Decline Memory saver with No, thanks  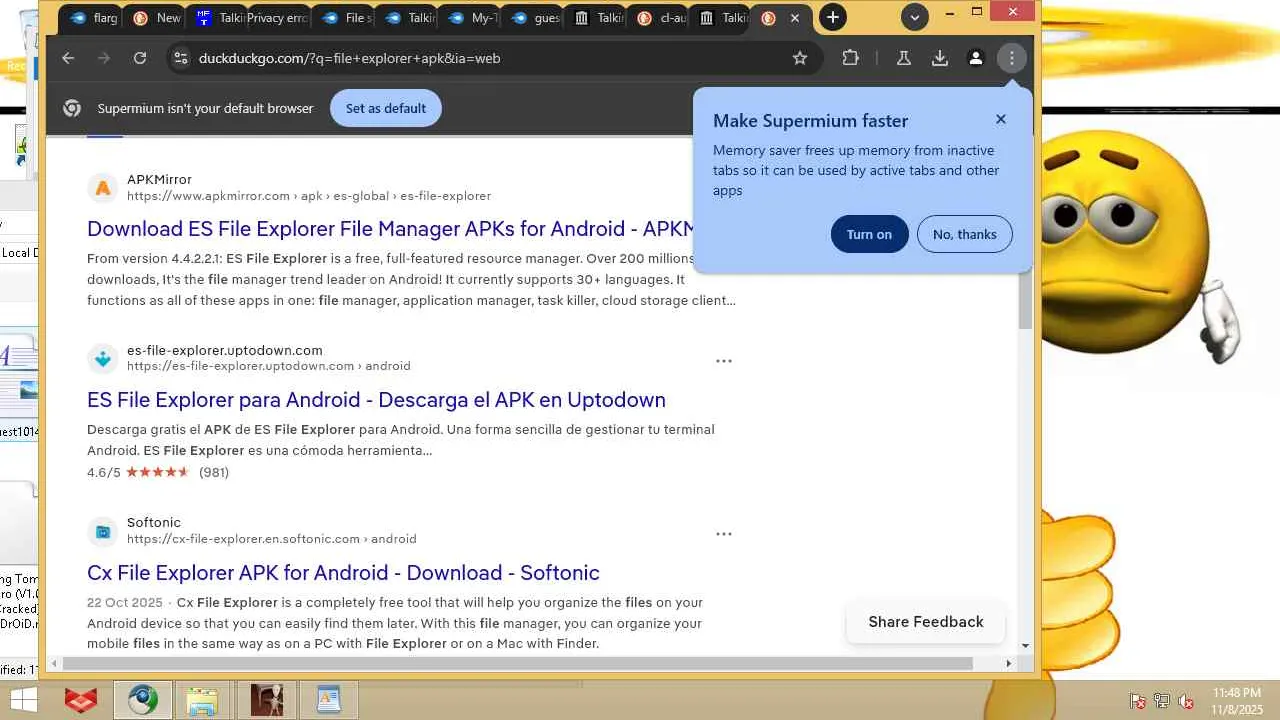[964, 234]
